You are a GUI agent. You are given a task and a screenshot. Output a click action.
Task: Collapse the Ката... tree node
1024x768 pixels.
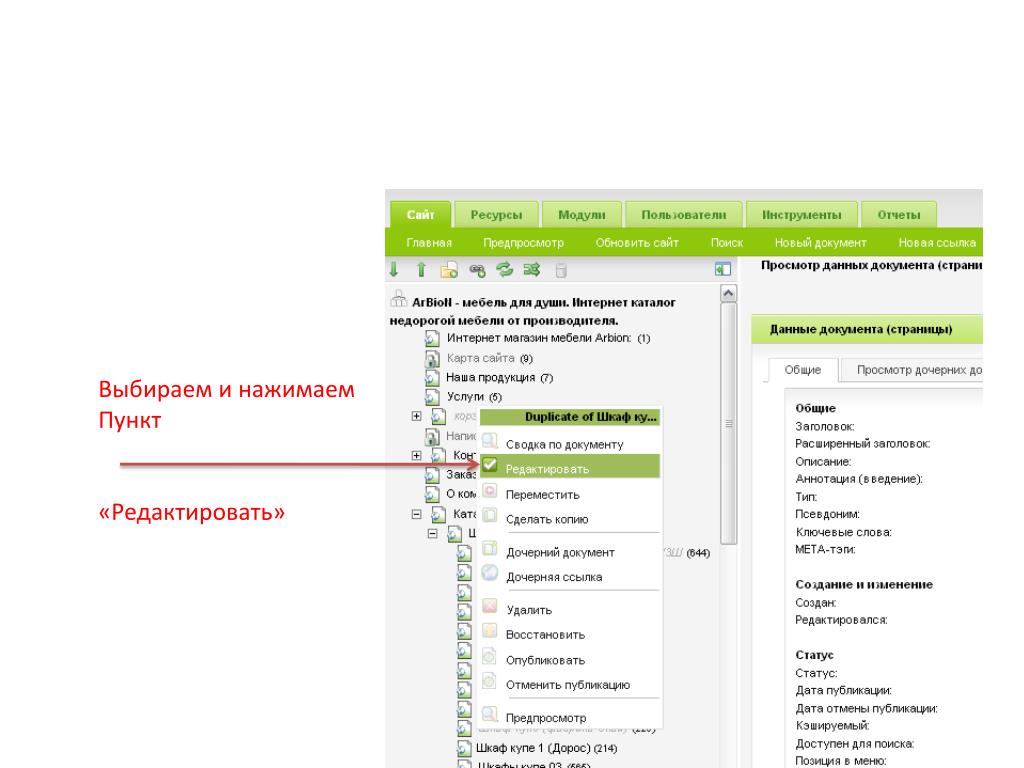[417, 514]
